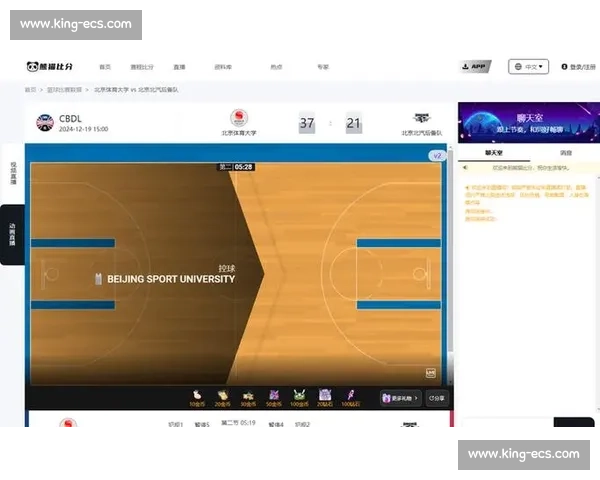Viewport: 600px width, 480px height.
Task: Toggle the v2 animation version badge
Action: click(x=436, y=156)
